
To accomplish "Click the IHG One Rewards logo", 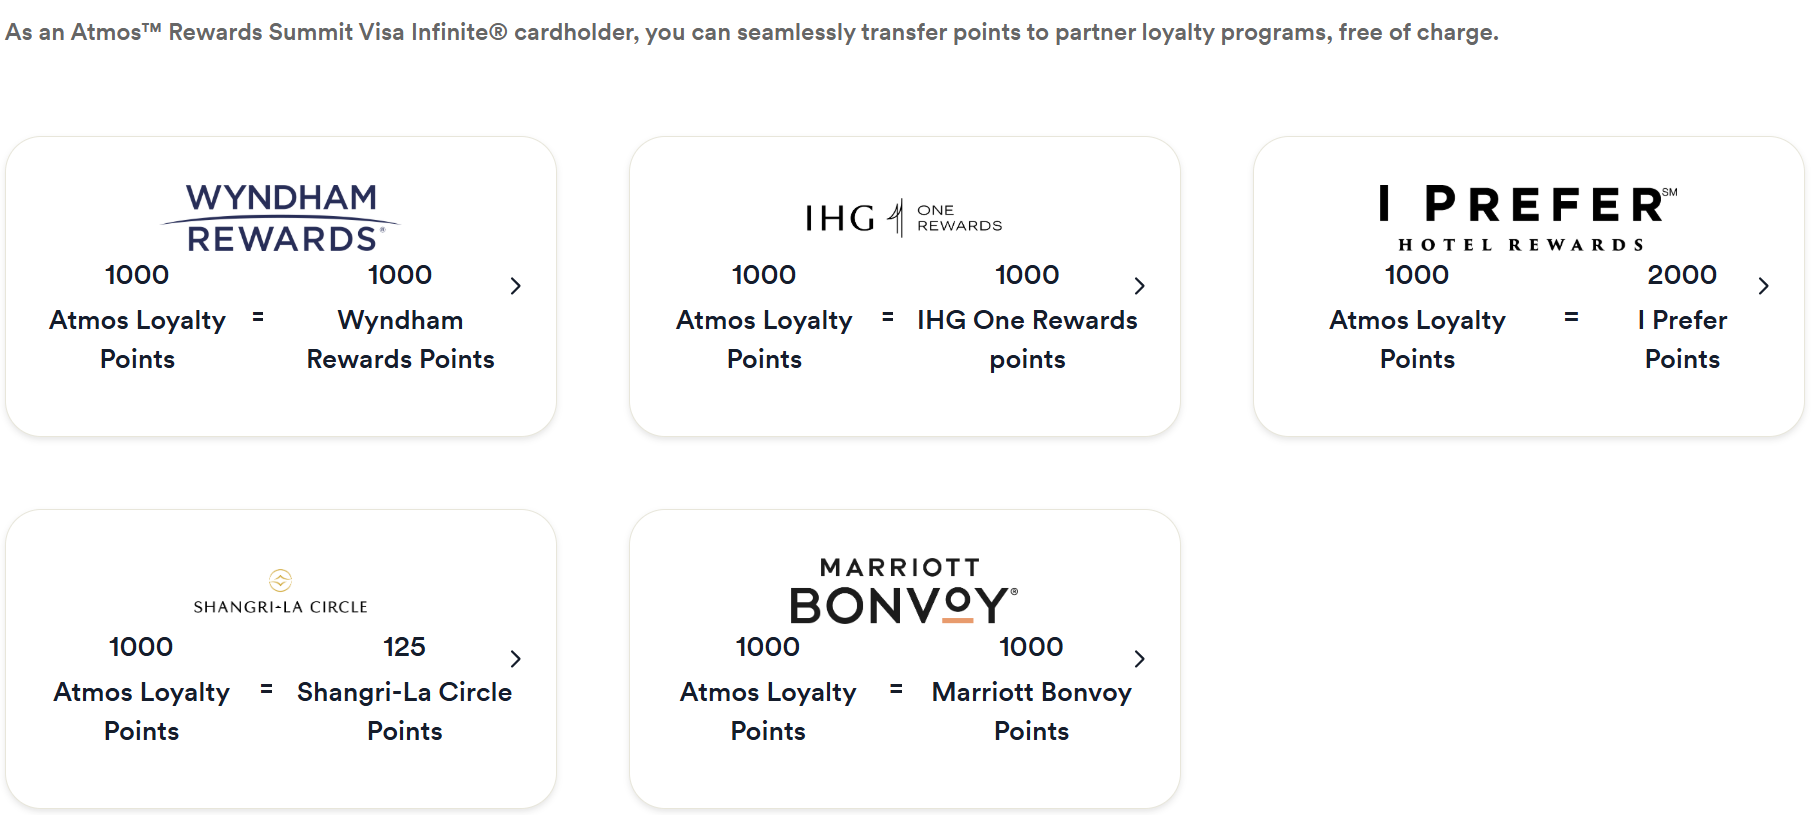I will [x=904, y=217].
